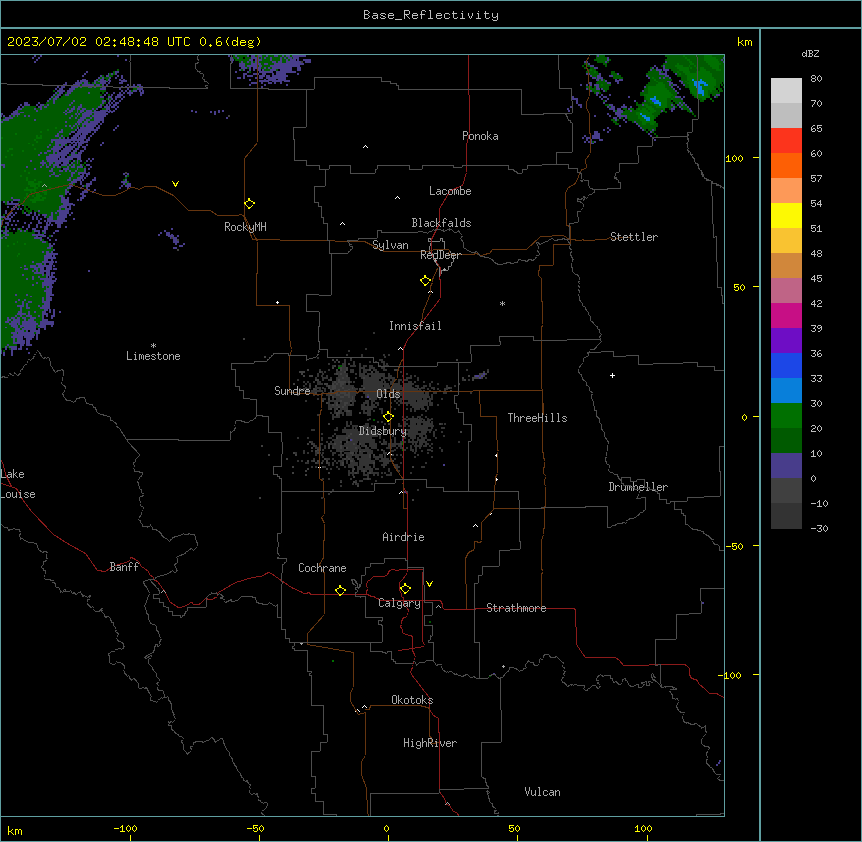Click the 0 tick label on the right axis

point(744,417)
